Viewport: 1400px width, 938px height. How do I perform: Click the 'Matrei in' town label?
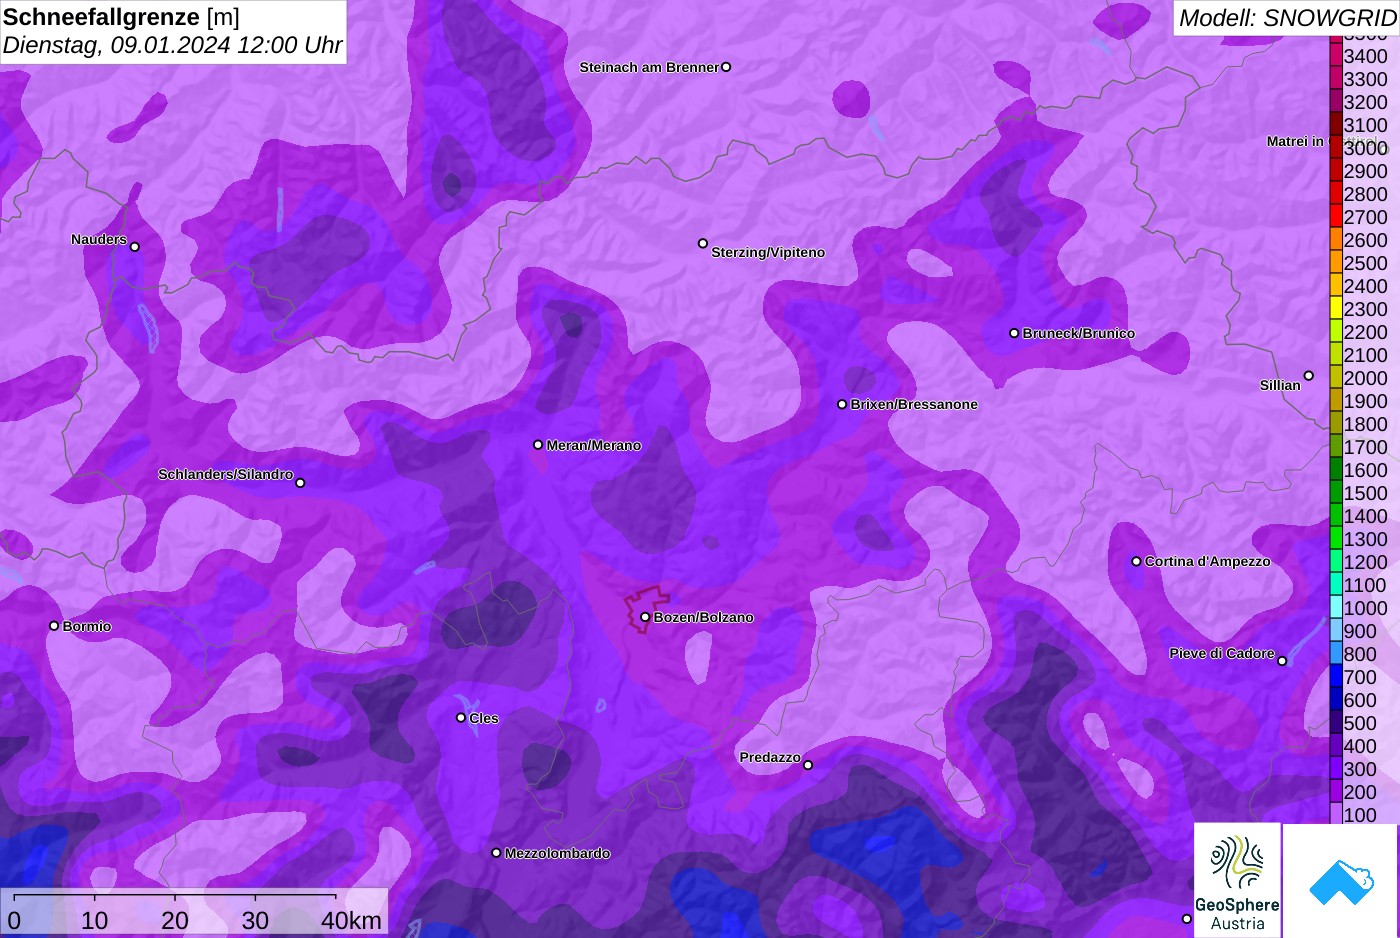[x=1295, y=141]
